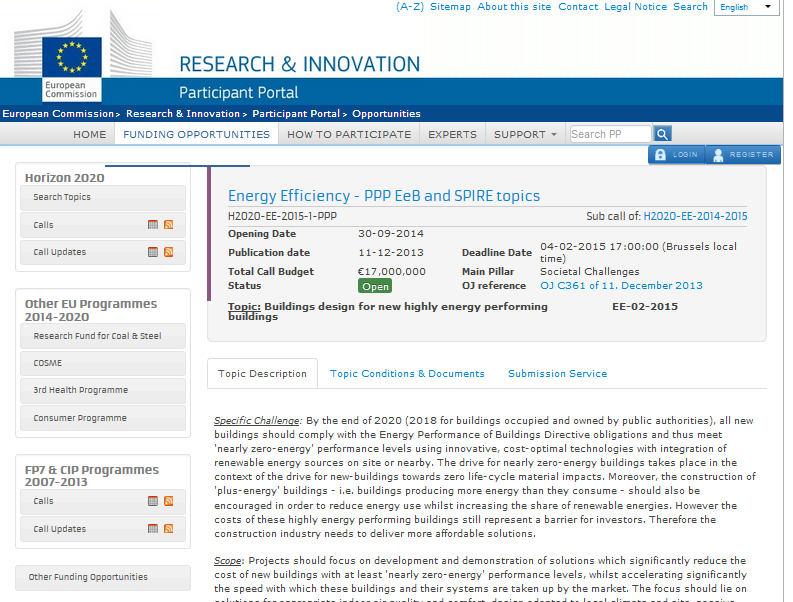Open RSS feed icon in Horizon 2020 Calls row
This screenshot has width=793, height=602.
click(169, 225)
